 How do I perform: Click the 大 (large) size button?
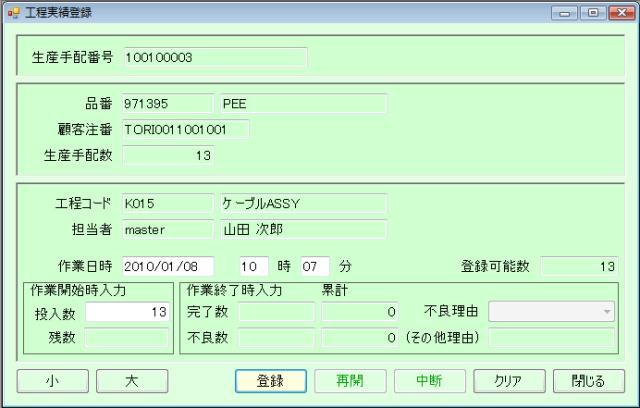(132, 381)
